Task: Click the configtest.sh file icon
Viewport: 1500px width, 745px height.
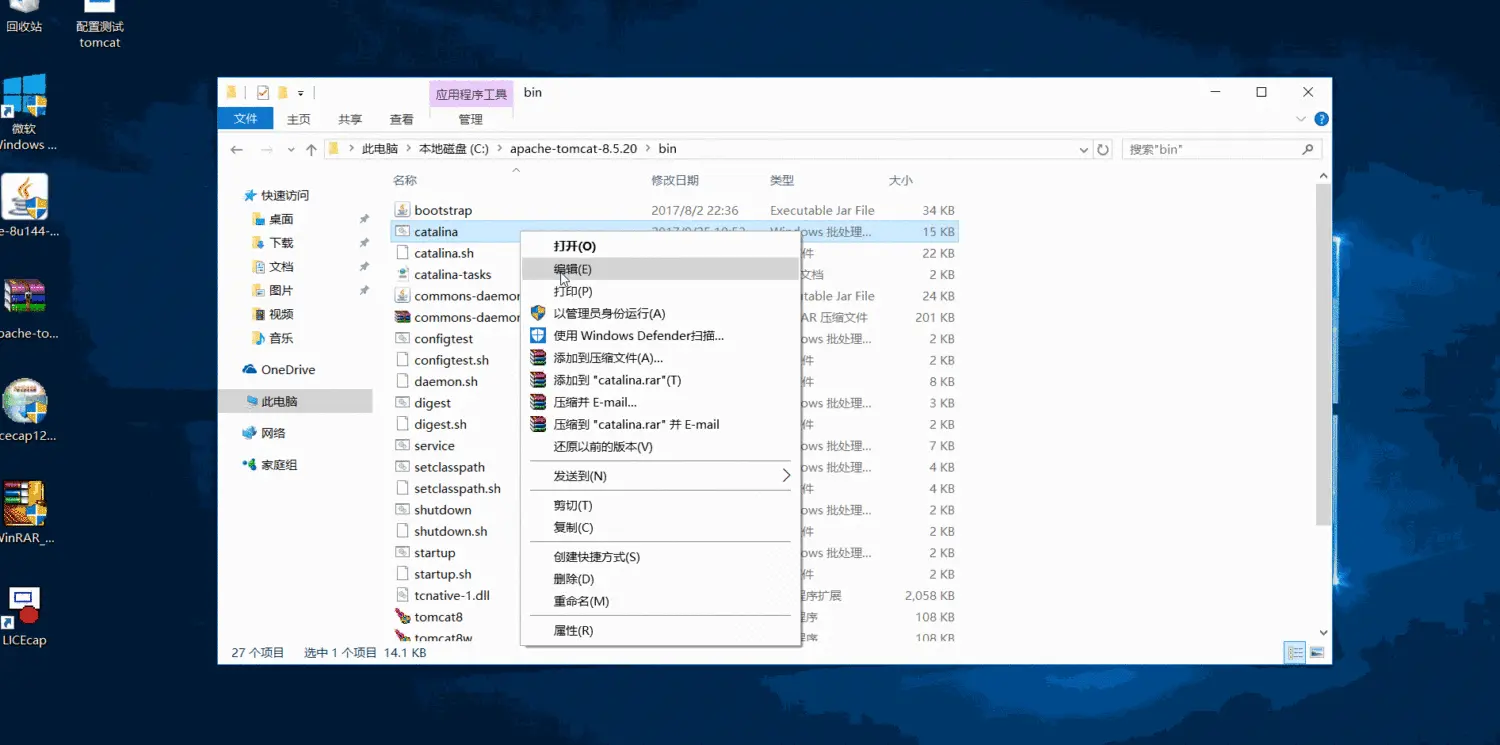Action: [x=402, y=360]
